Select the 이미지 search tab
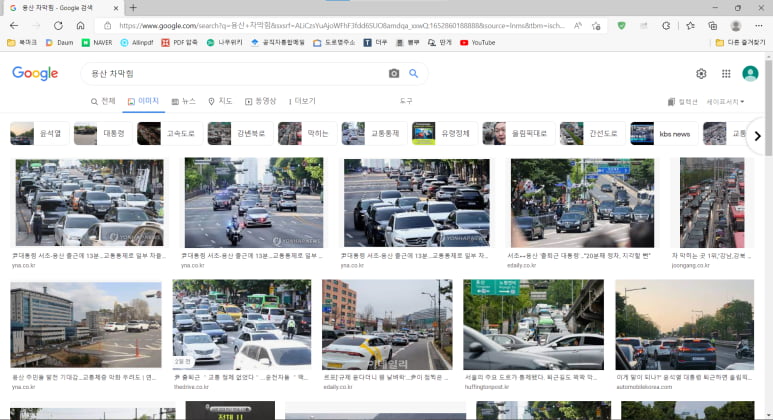The height and width of the screenshot is (420, 773). pyautogui.click(x=143, y=101)
